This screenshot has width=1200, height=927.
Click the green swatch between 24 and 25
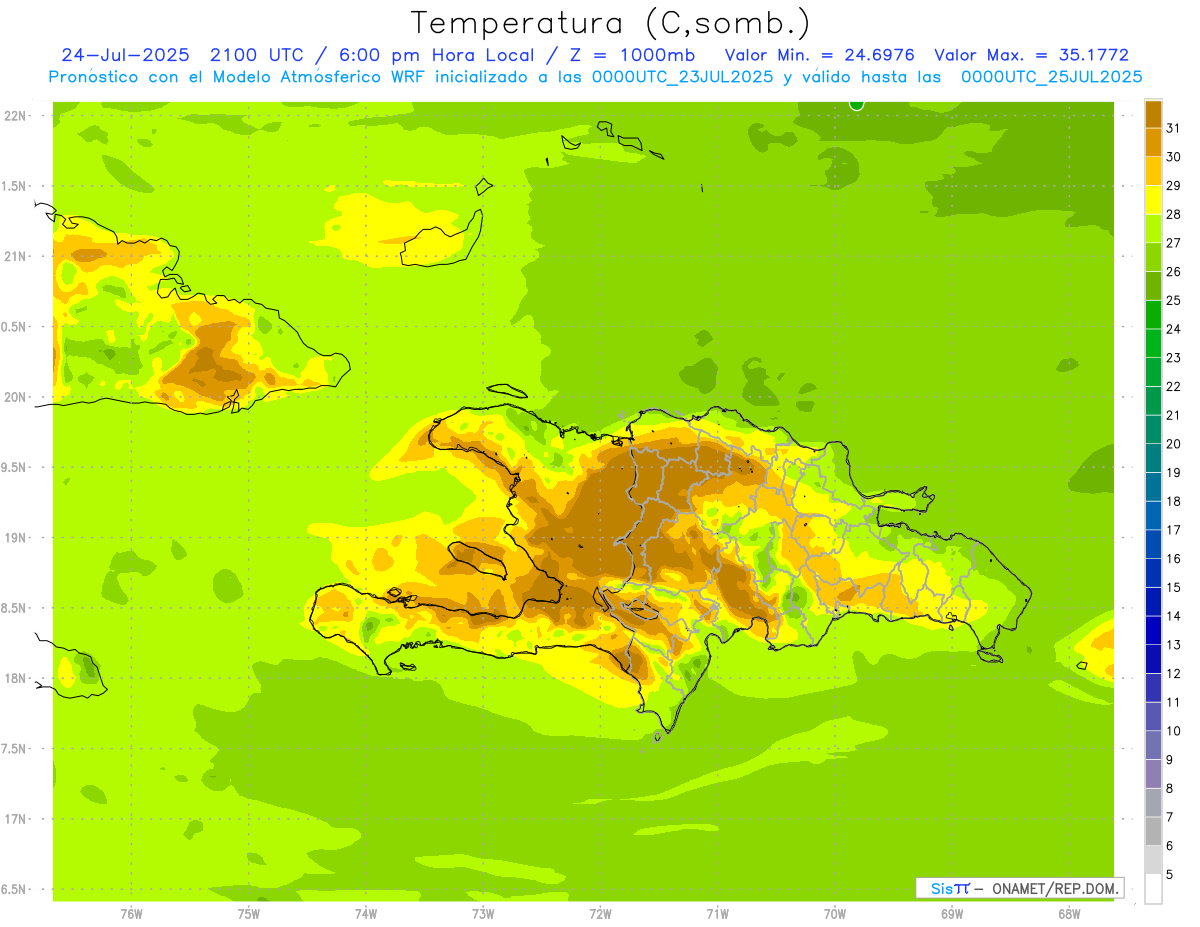click(1153, 315)
